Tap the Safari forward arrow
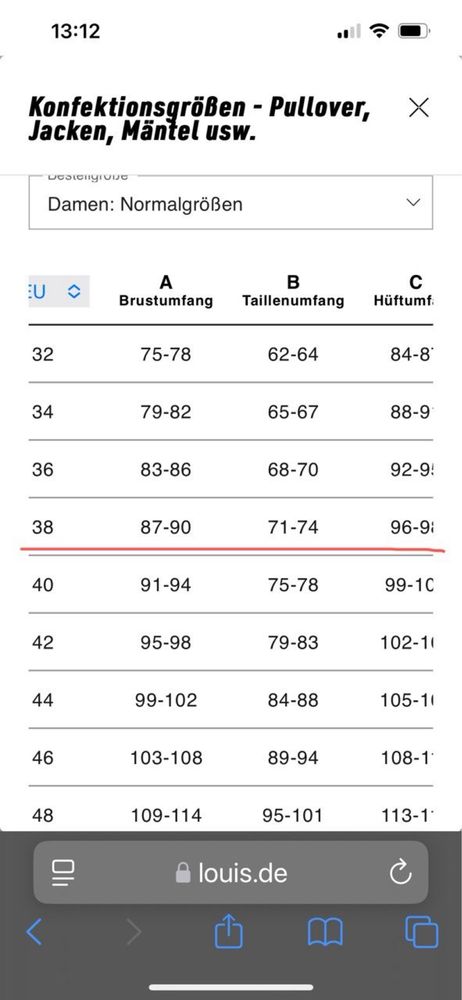The image size is (462, 1000). click(x=133, y=932)
